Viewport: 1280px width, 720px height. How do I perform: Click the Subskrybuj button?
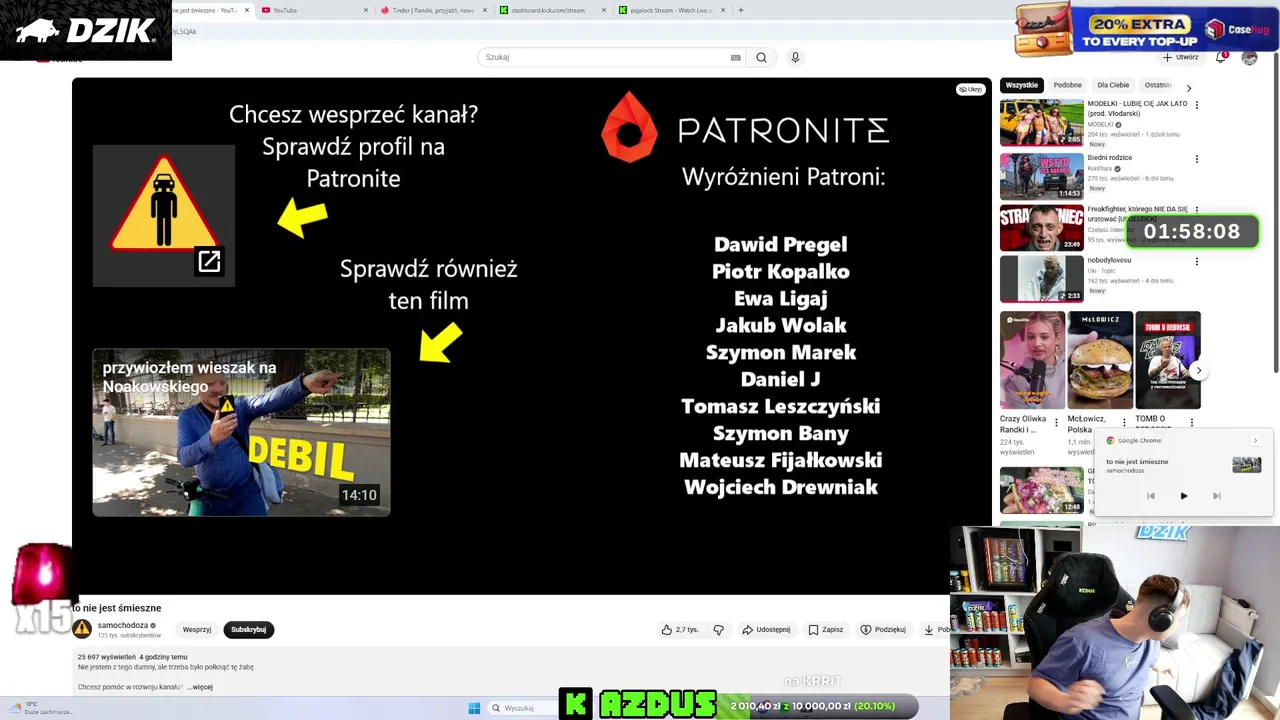click(x=248, y=630)
